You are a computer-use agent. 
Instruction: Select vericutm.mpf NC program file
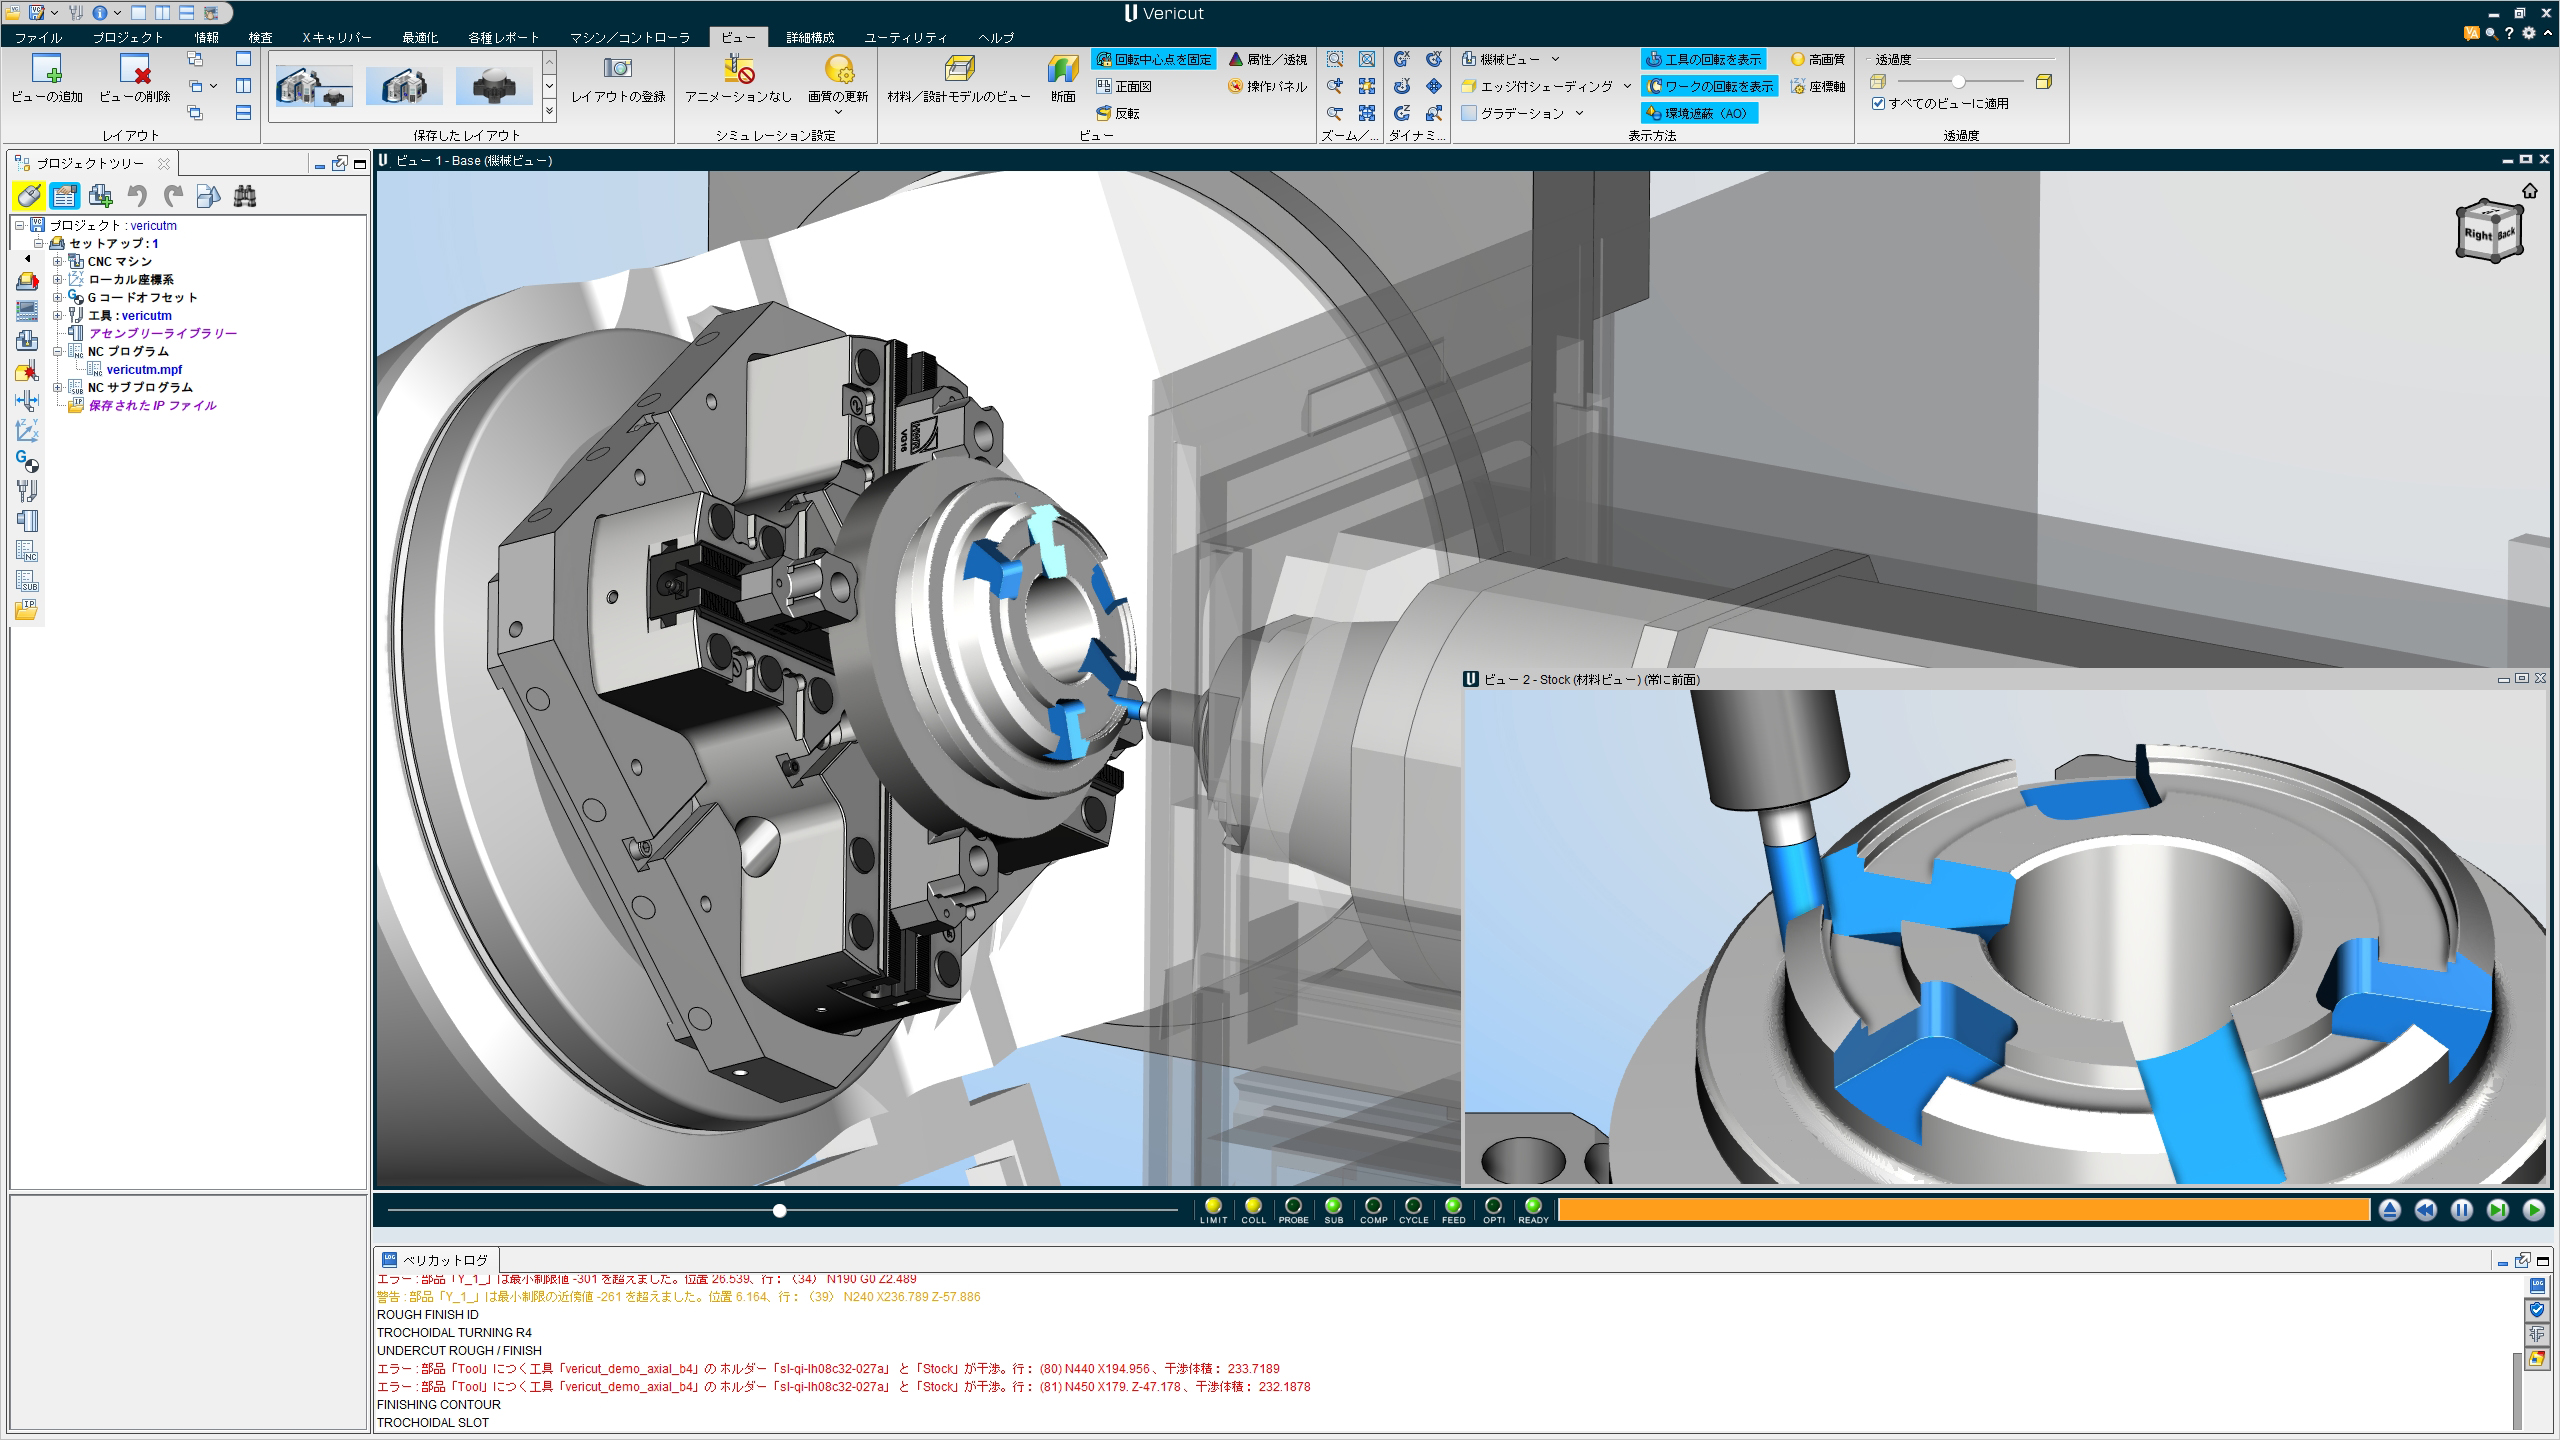(144, 370)
